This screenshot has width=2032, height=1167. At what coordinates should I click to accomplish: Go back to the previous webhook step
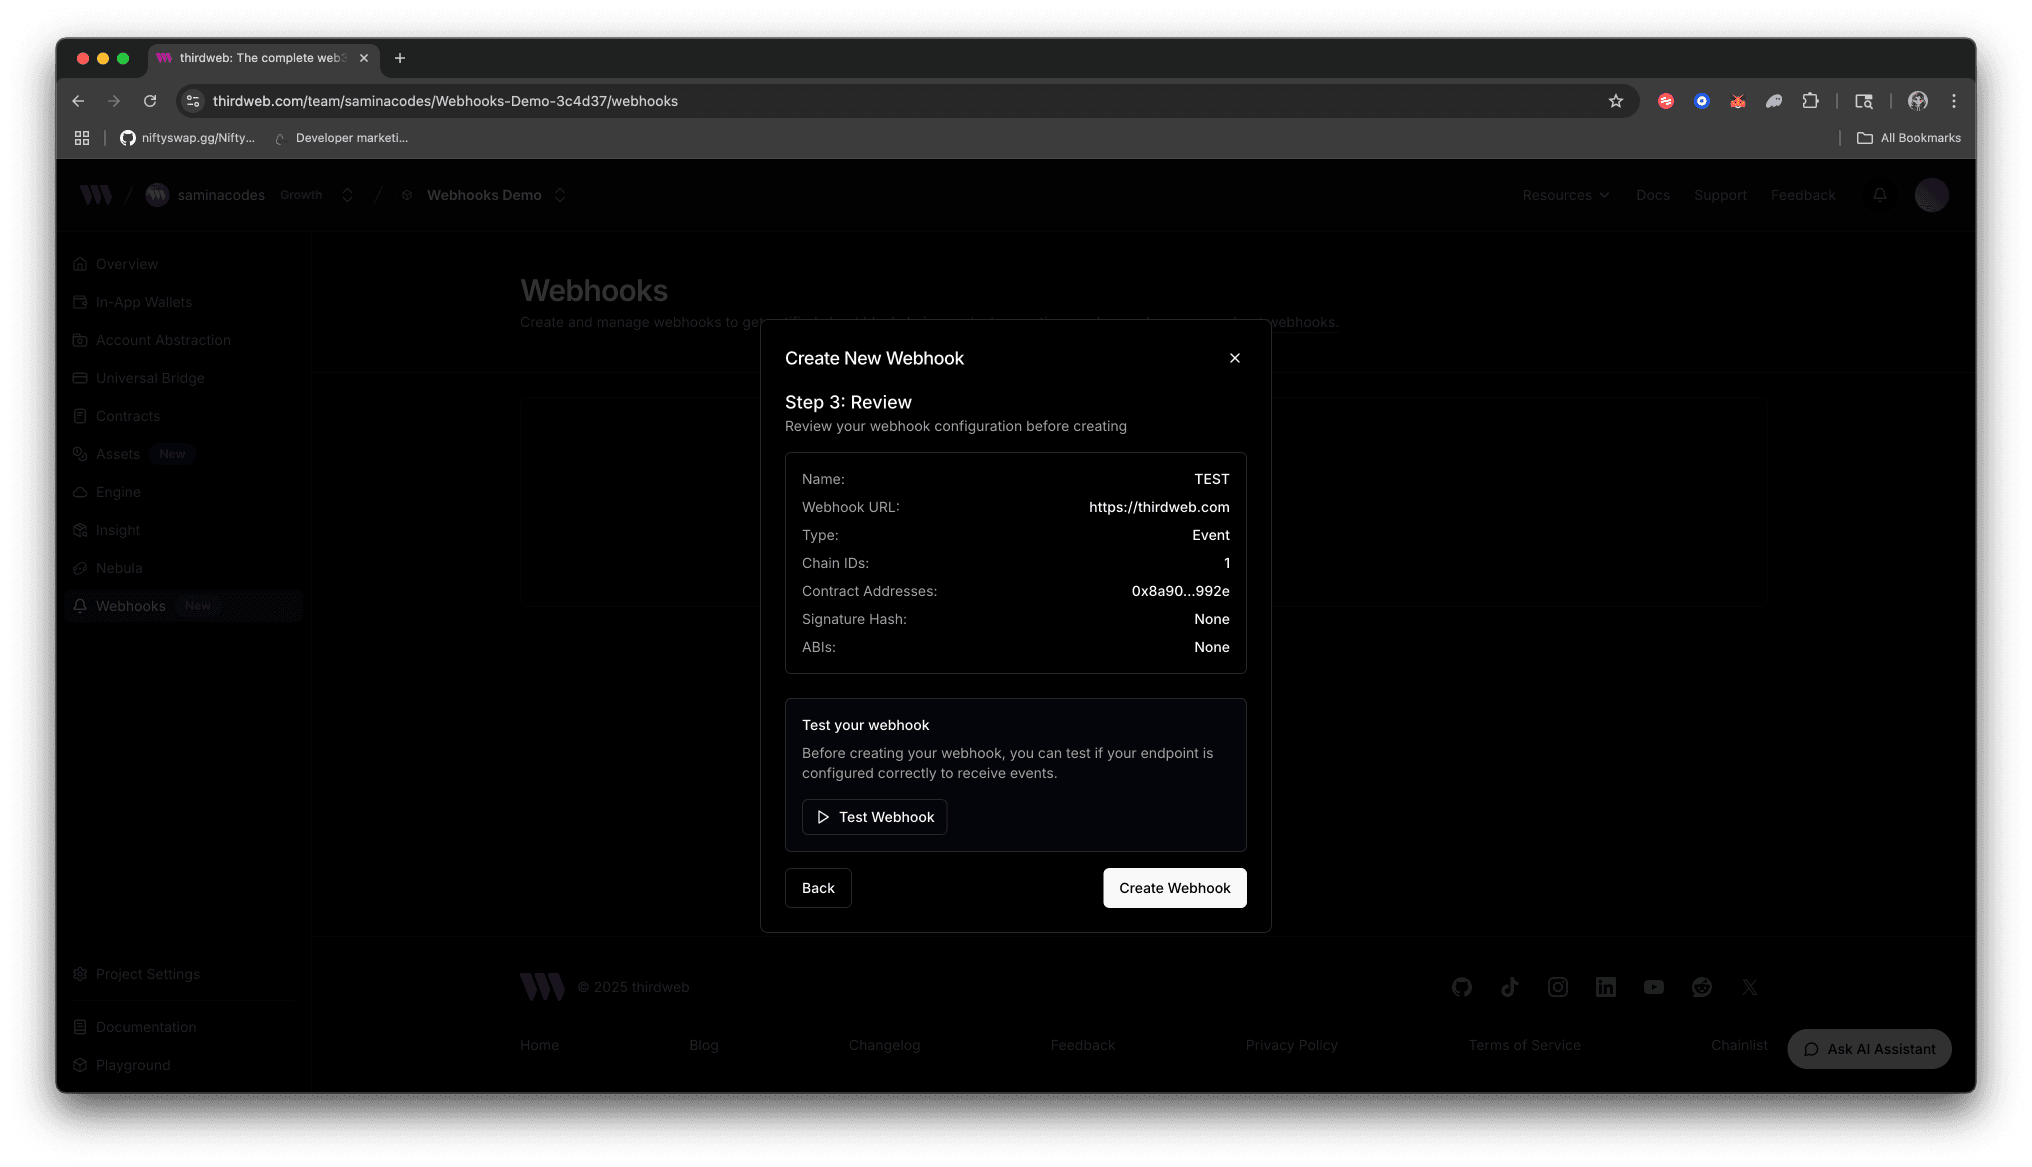click(x=817, y=887)
